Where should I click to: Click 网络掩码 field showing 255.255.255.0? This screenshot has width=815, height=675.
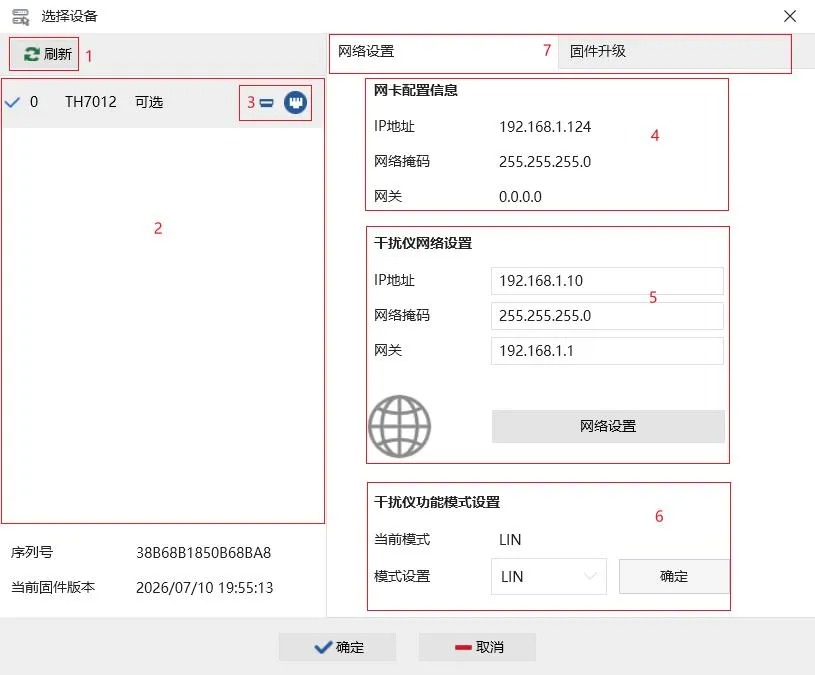click(607, 315)
